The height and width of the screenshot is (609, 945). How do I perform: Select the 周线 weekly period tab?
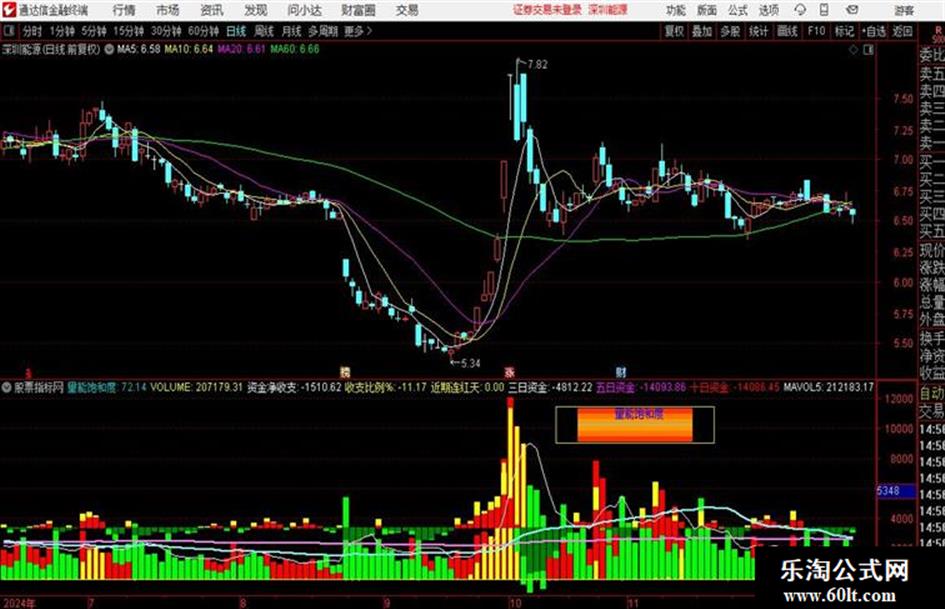click(x=263, y=31)
